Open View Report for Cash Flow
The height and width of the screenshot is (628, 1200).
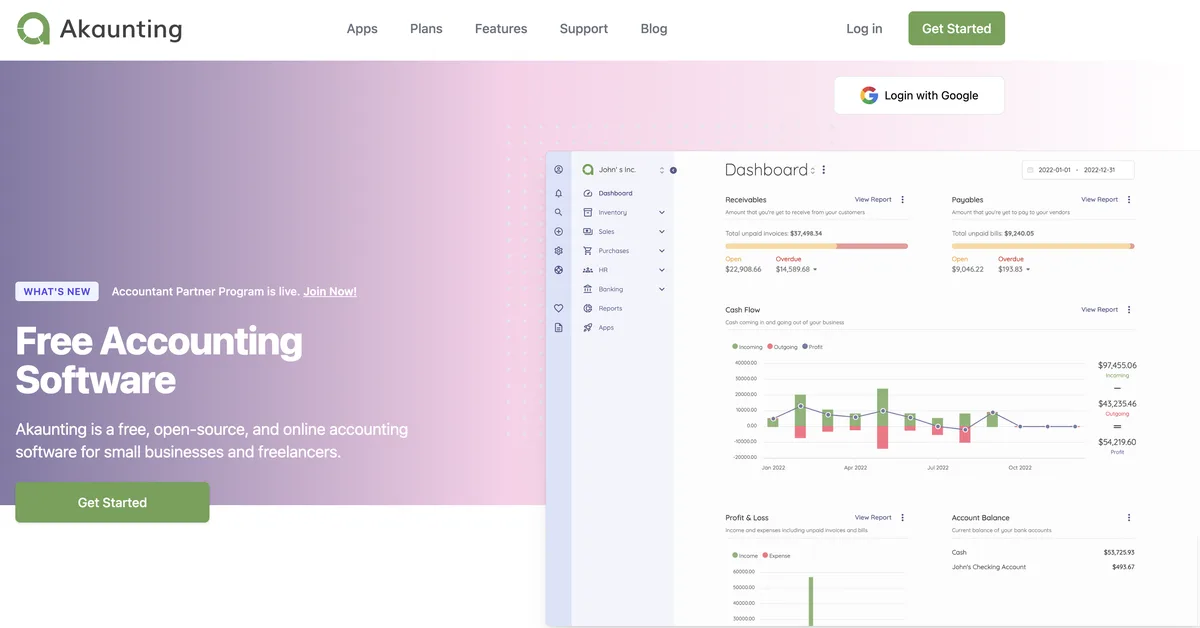point(1099,310)
